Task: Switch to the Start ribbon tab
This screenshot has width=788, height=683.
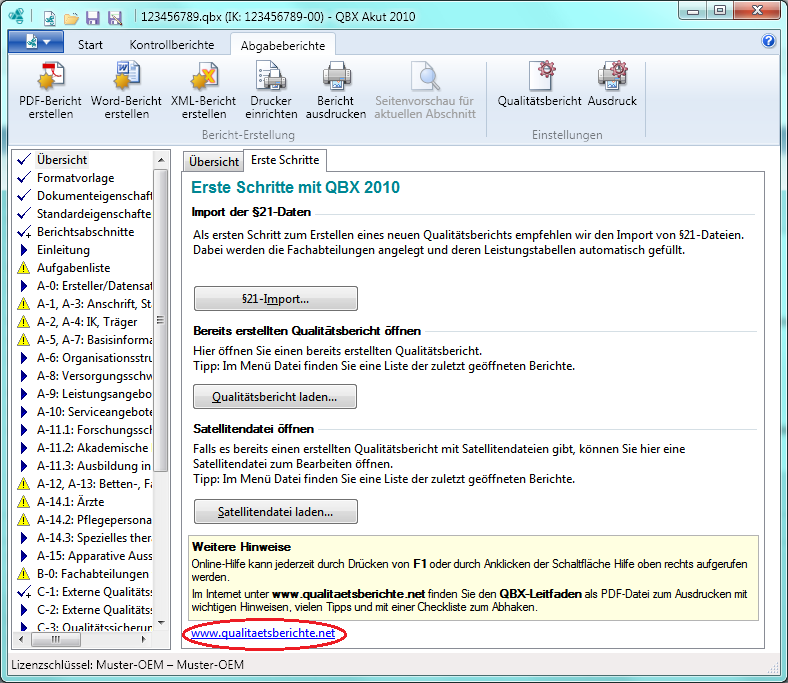Action: tap(90, 45)
